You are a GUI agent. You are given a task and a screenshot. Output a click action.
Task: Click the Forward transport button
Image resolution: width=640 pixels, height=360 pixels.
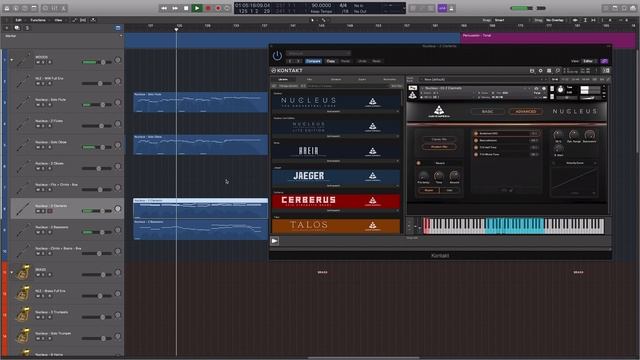tap(175, 8)
